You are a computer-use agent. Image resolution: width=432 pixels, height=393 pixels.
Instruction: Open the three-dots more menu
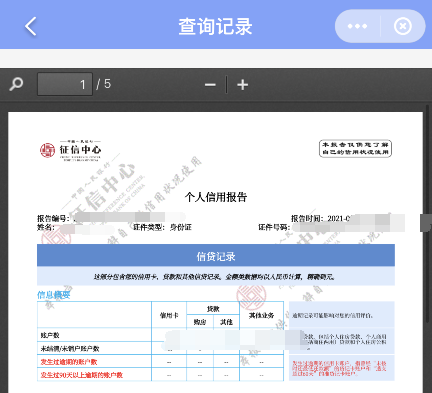click(357, 26)
